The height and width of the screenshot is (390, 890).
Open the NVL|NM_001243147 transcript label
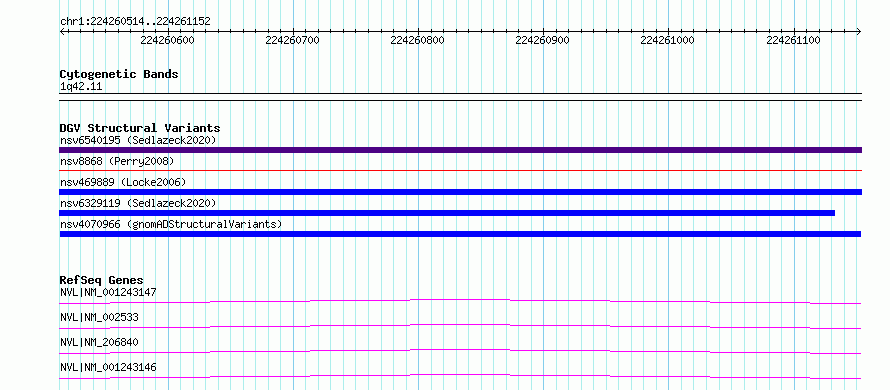108,292
